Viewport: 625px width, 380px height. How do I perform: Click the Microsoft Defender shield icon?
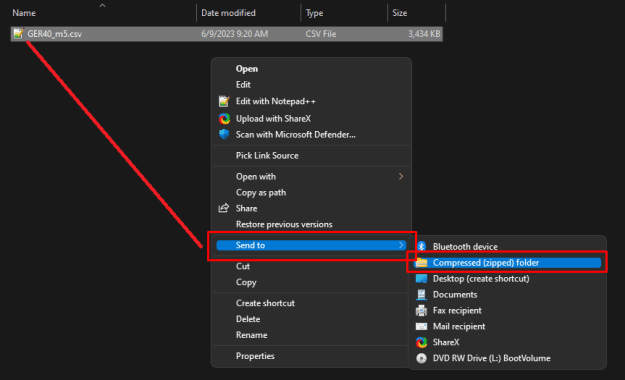[224, 134]
